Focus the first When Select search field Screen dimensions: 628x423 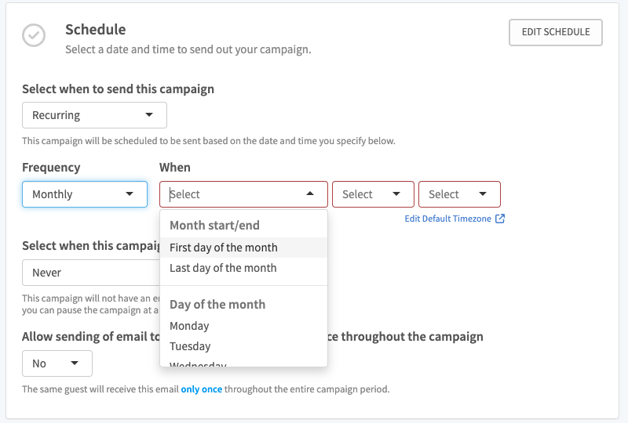(x=230, y=194)
